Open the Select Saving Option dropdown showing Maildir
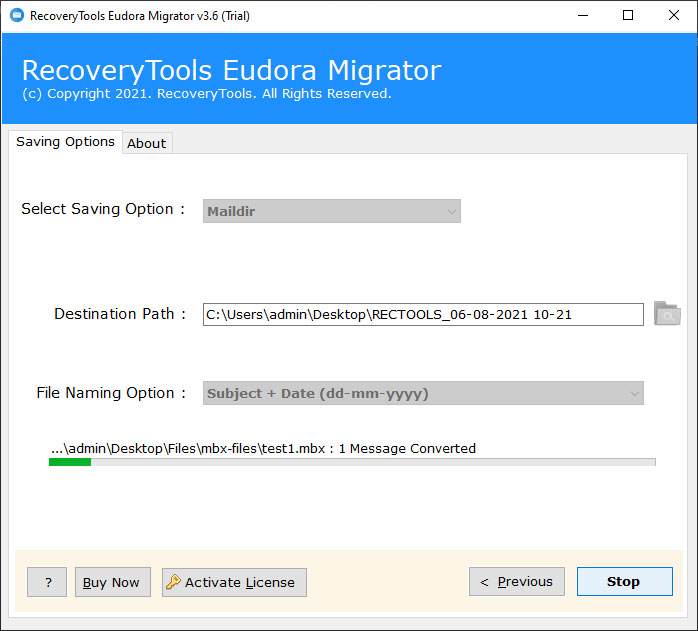 click(332, 211)
